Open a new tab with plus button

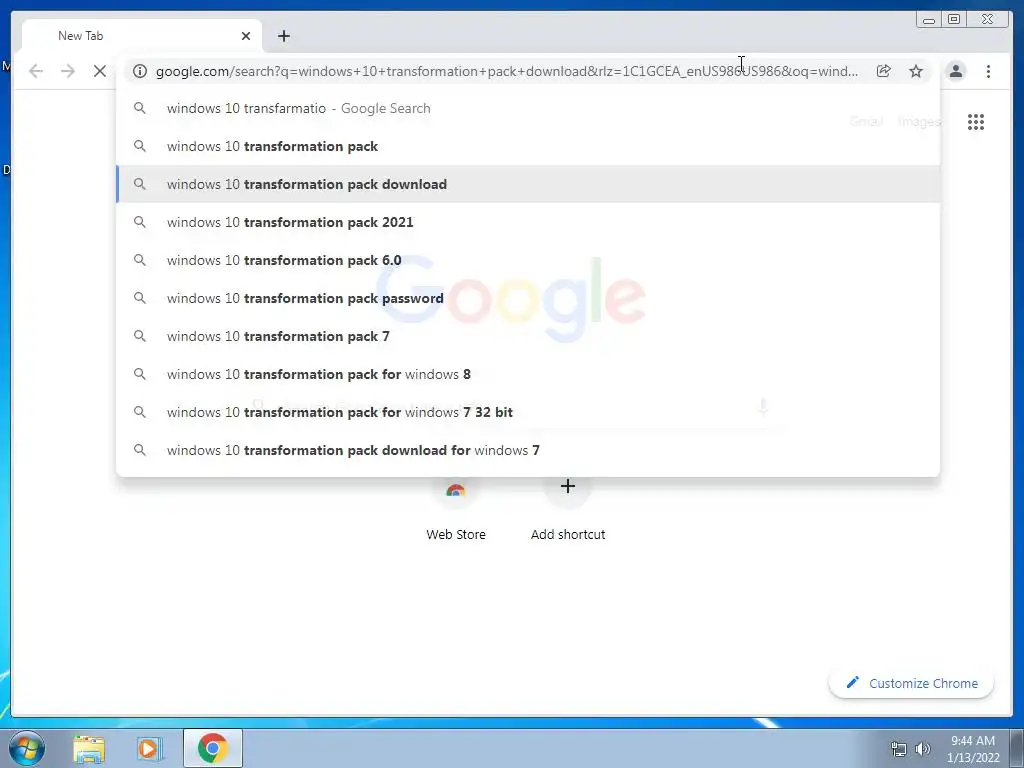coord(283,36)
